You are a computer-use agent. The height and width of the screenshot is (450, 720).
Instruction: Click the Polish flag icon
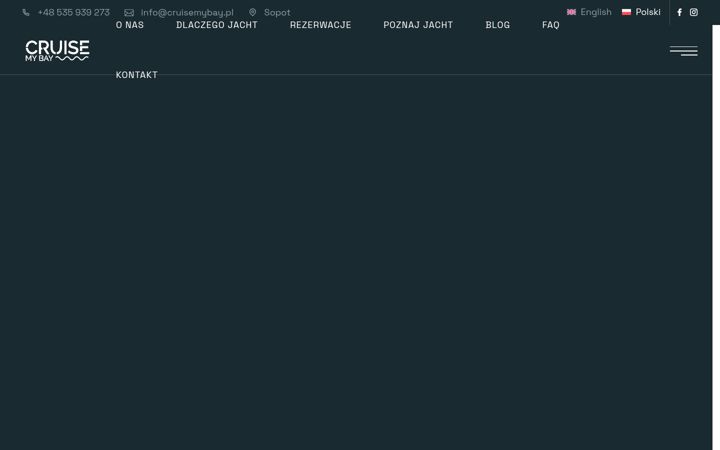[626, 12]
